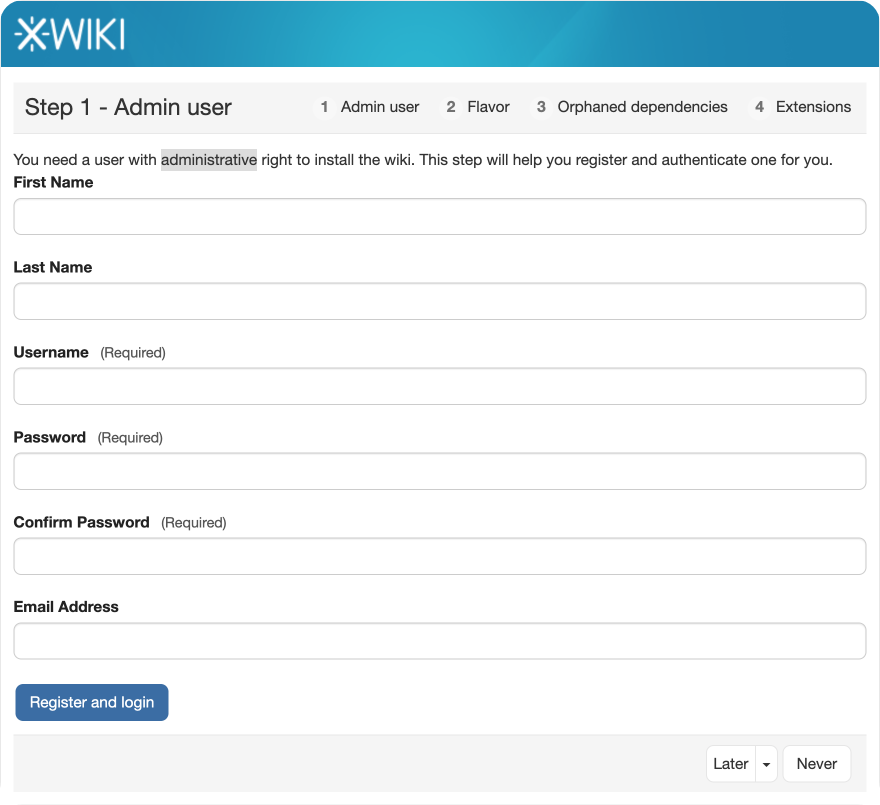Click into the Last Name field

click(x=439, y=301)
